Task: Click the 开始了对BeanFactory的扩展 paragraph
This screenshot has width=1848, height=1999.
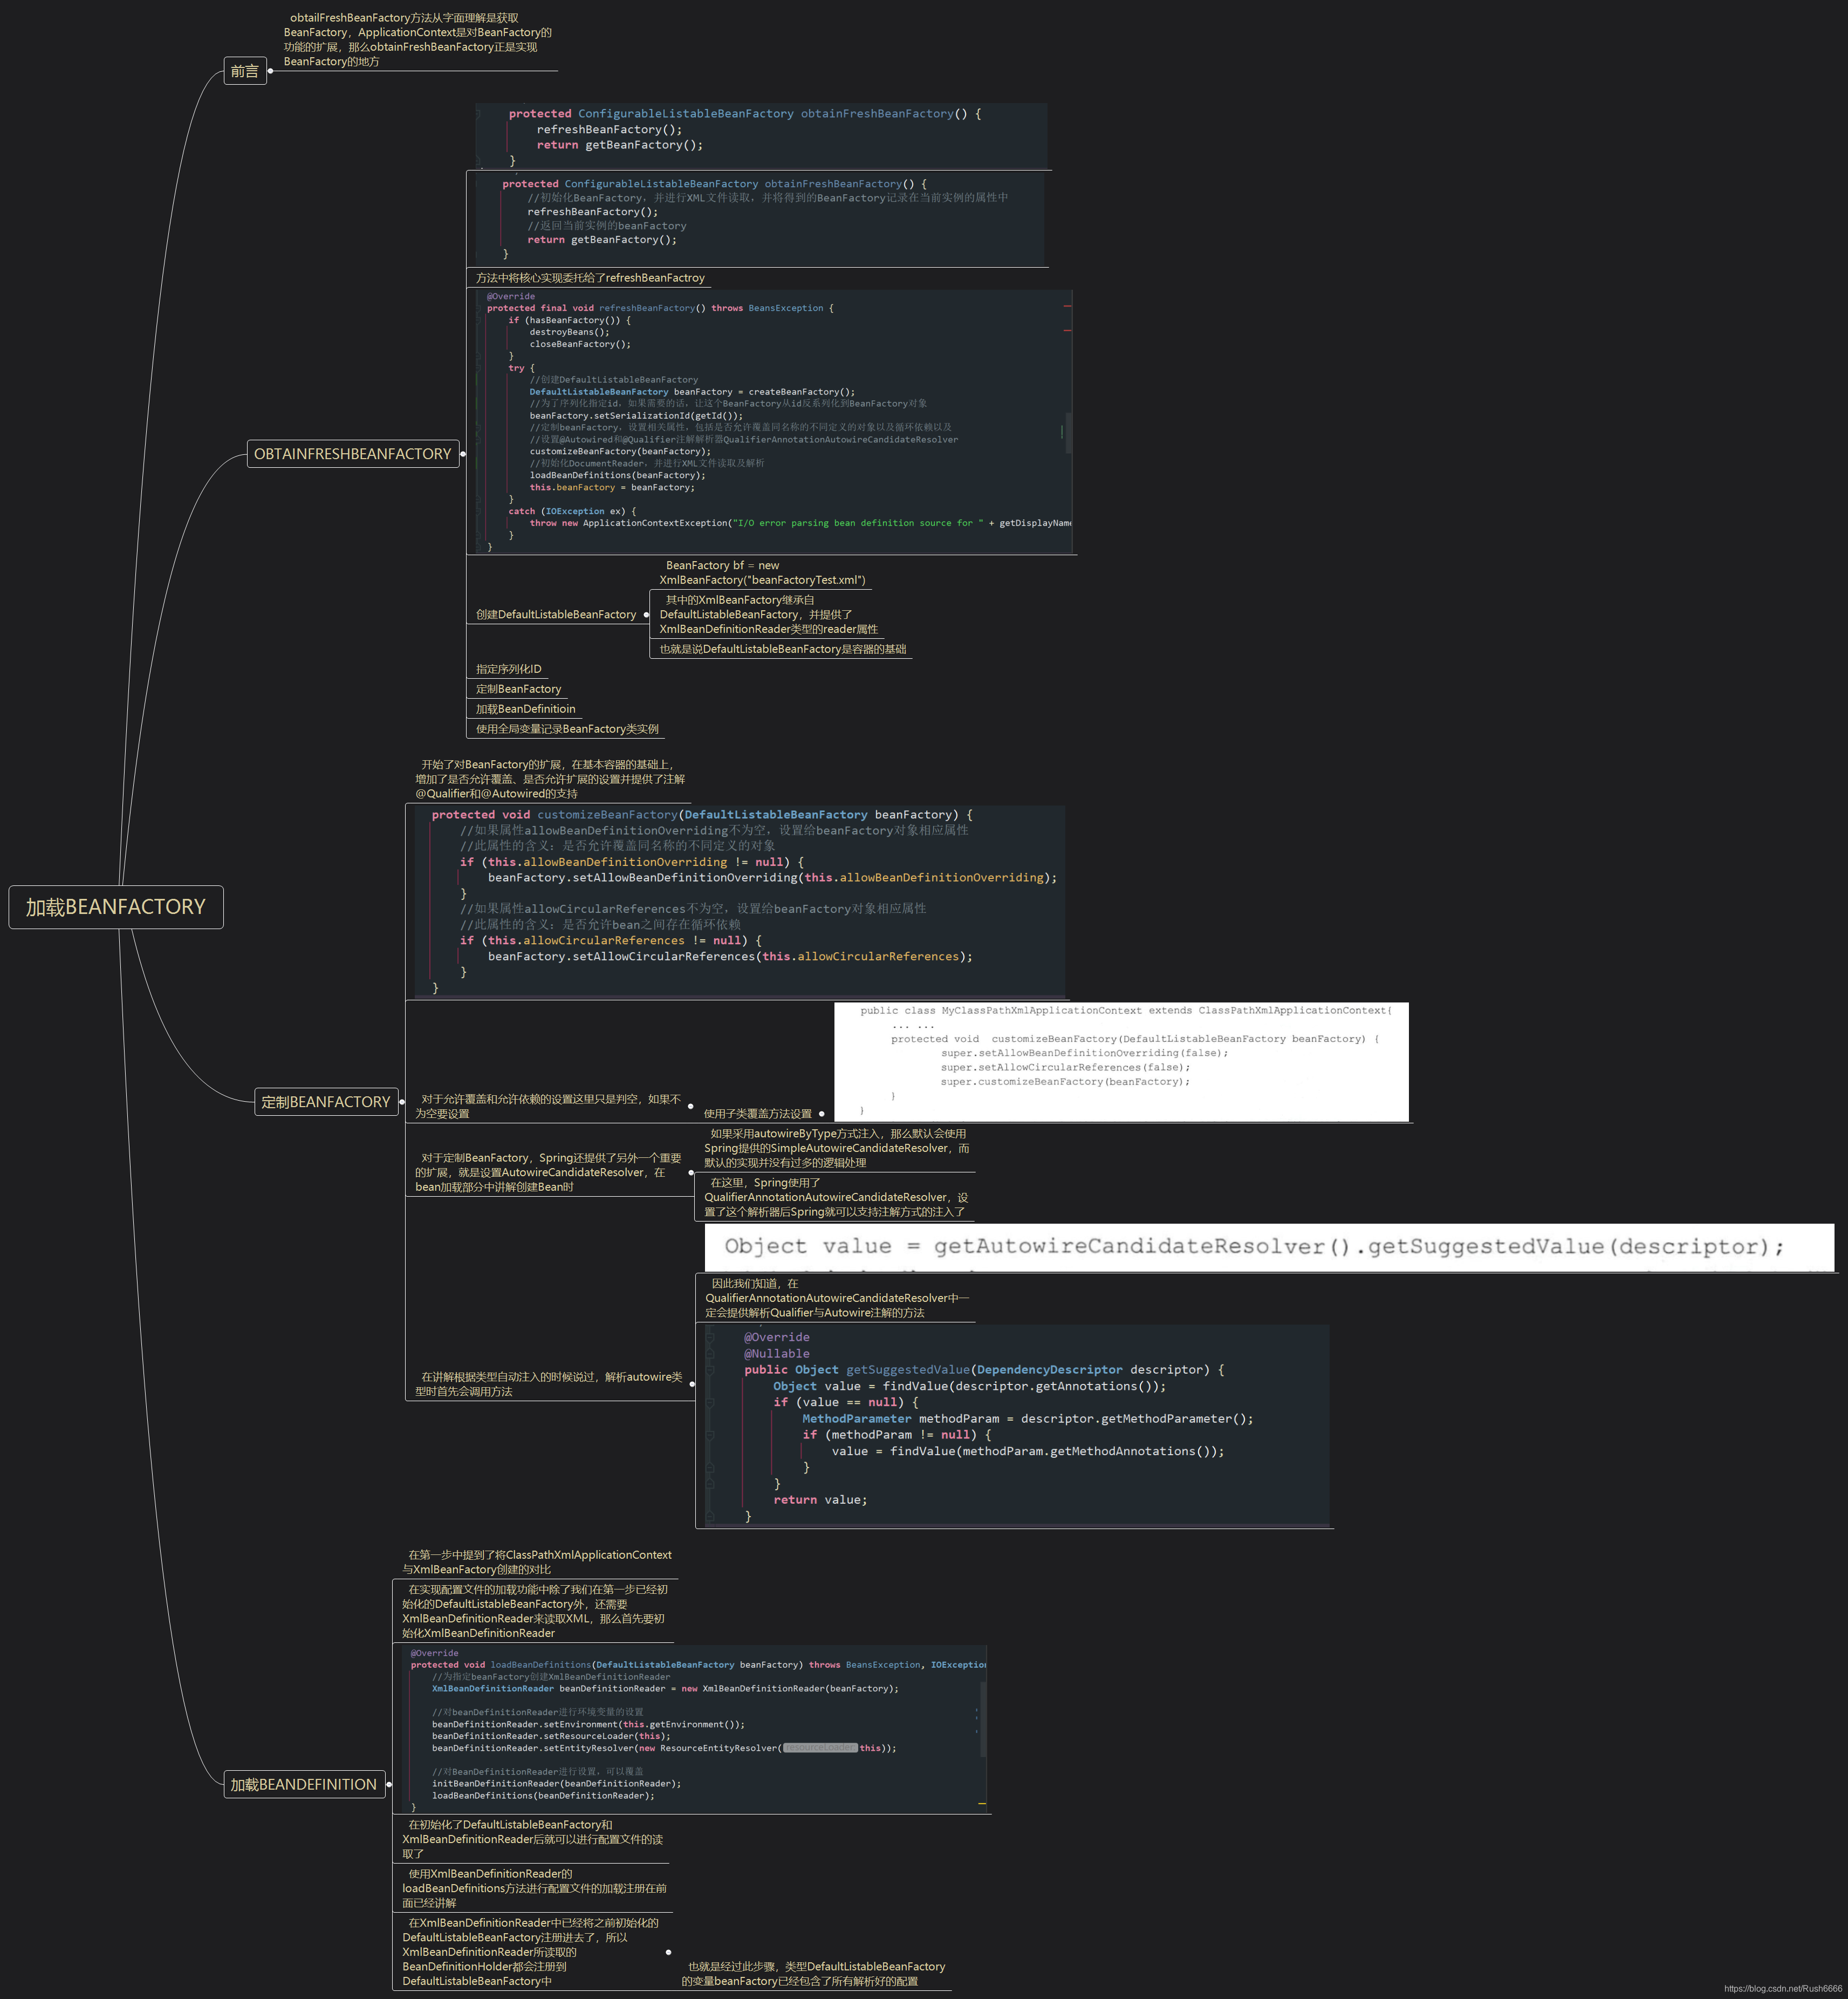Action: tap(550, 779)
